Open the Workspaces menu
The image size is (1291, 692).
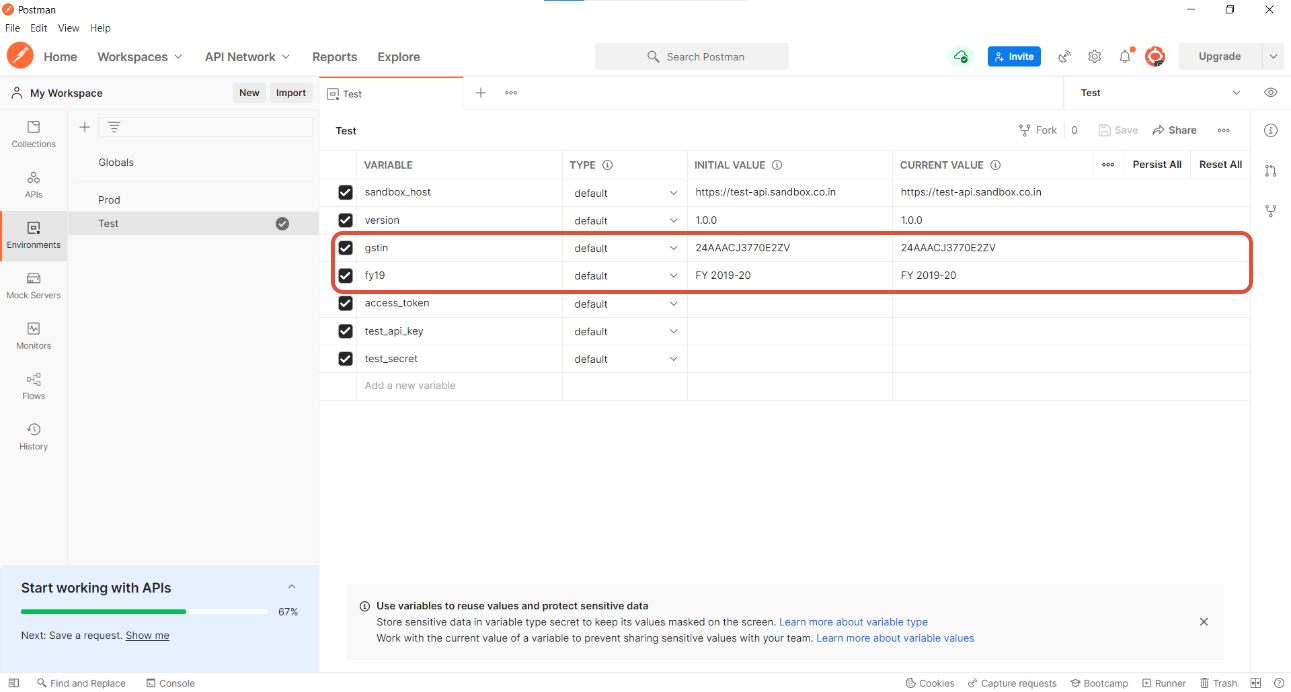coord(140,57)
